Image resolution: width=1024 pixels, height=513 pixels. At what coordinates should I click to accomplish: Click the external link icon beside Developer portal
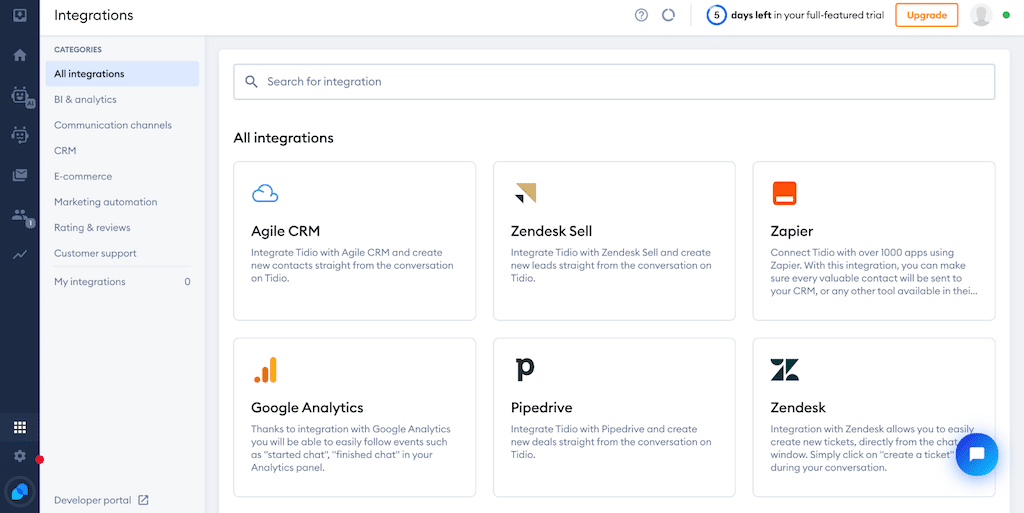pos(144,500)
